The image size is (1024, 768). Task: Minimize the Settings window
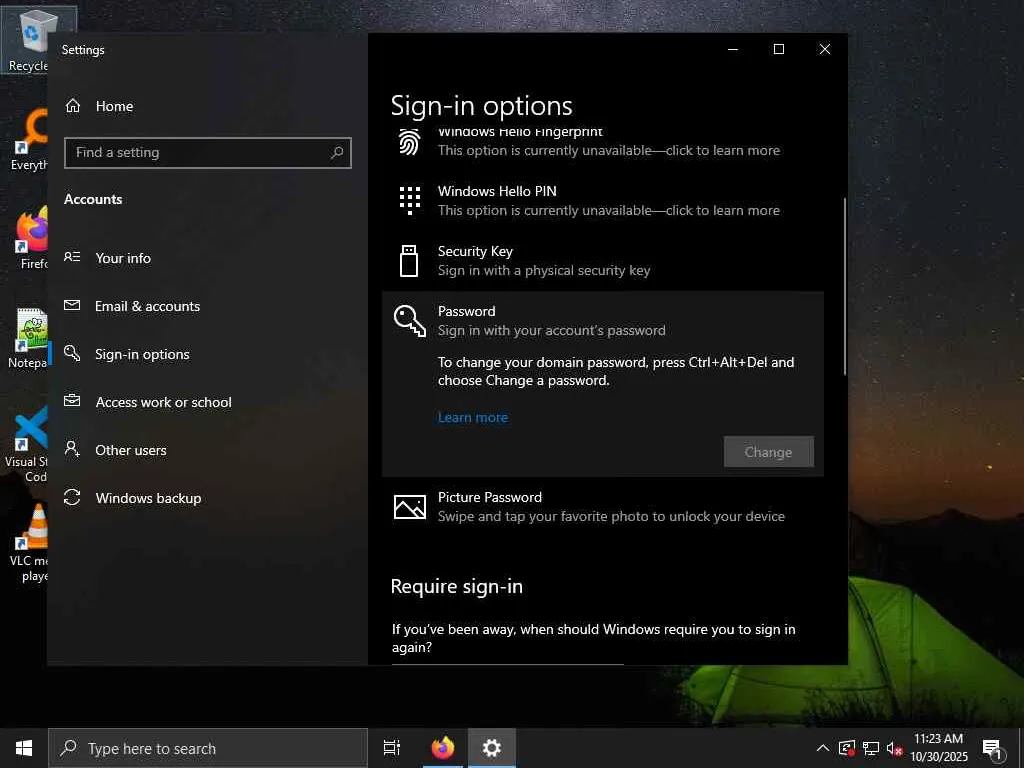pyautogui.click(x=733, y=49)
